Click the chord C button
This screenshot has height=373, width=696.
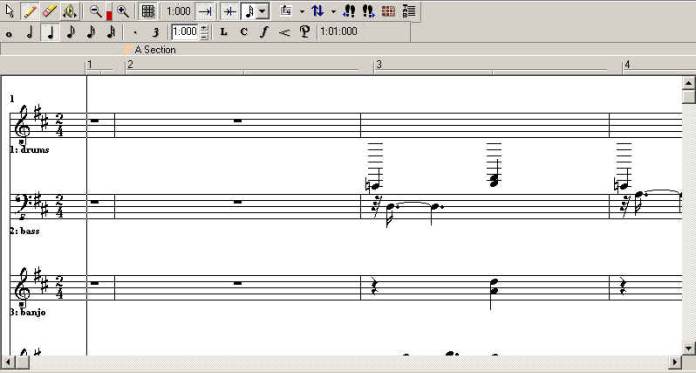[244, 32]
